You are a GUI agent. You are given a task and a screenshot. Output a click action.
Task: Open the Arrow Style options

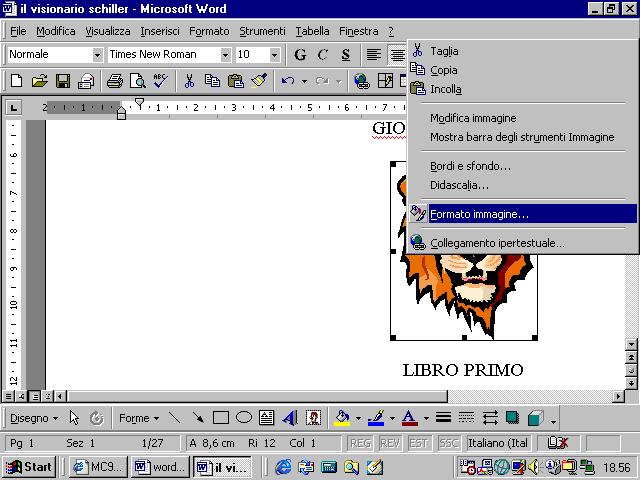pos(490,418)
